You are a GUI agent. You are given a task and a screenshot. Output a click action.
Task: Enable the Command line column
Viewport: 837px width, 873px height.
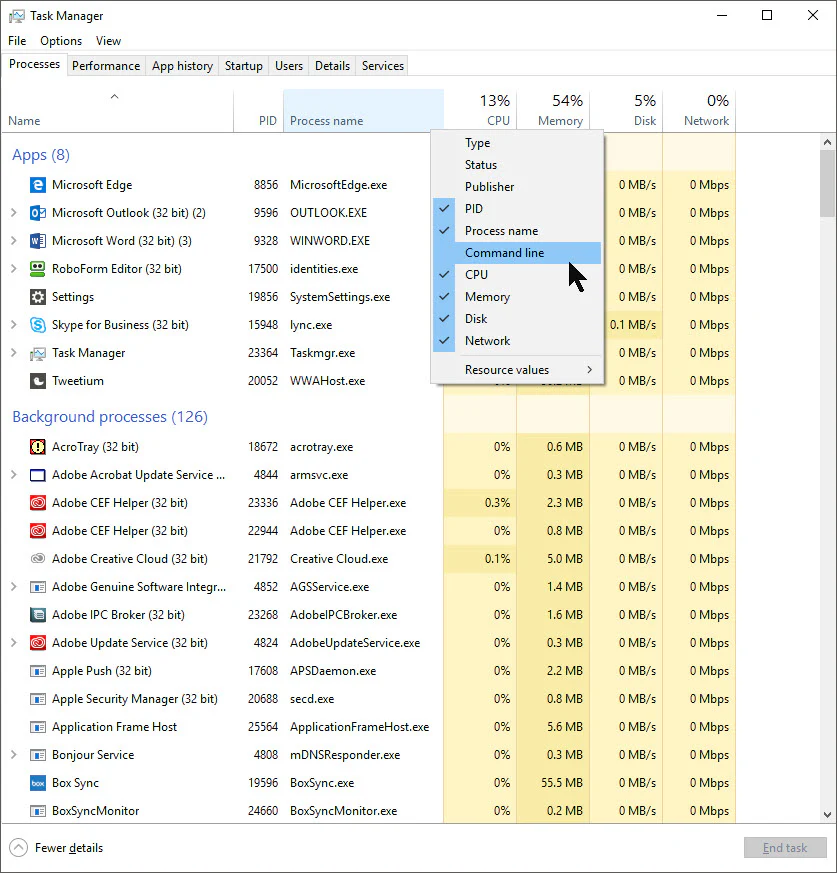pyautogui.click(x=517, y=253)
